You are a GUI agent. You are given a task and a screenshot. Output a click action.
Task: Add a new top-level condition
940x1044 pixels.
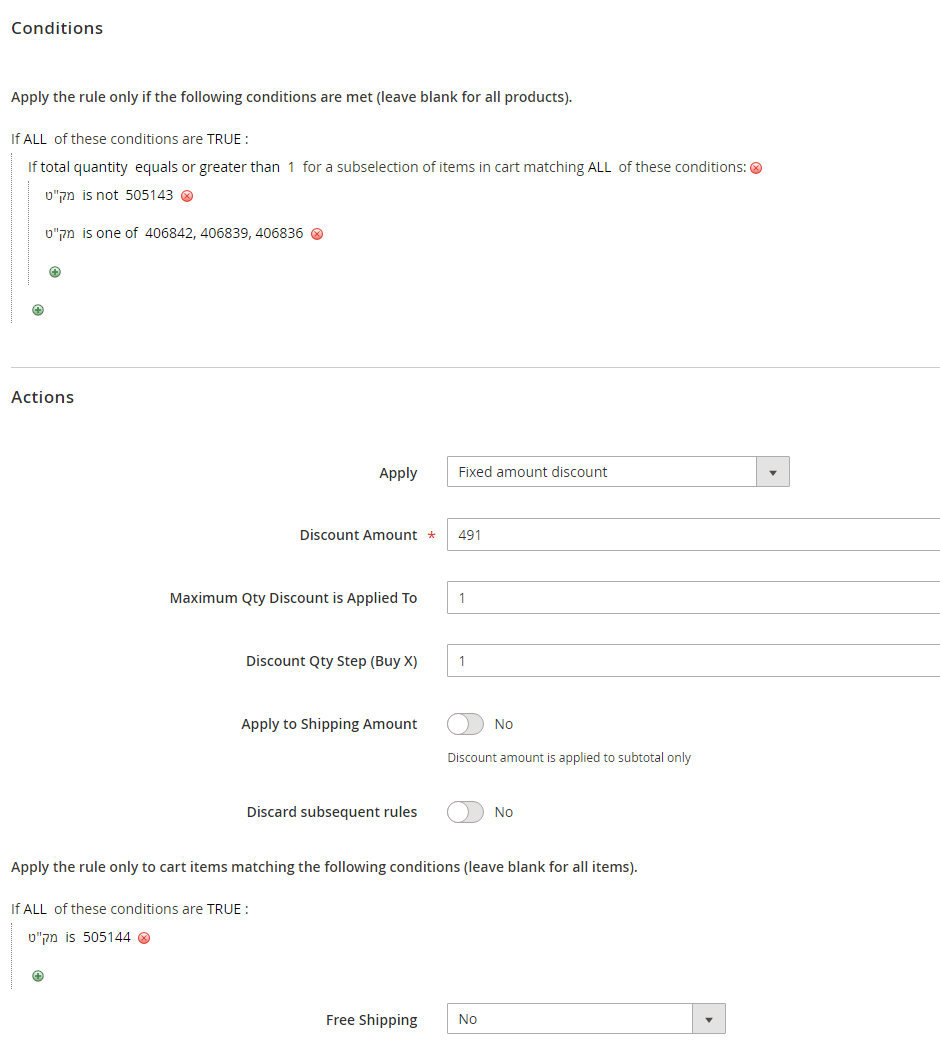(38, 309)
